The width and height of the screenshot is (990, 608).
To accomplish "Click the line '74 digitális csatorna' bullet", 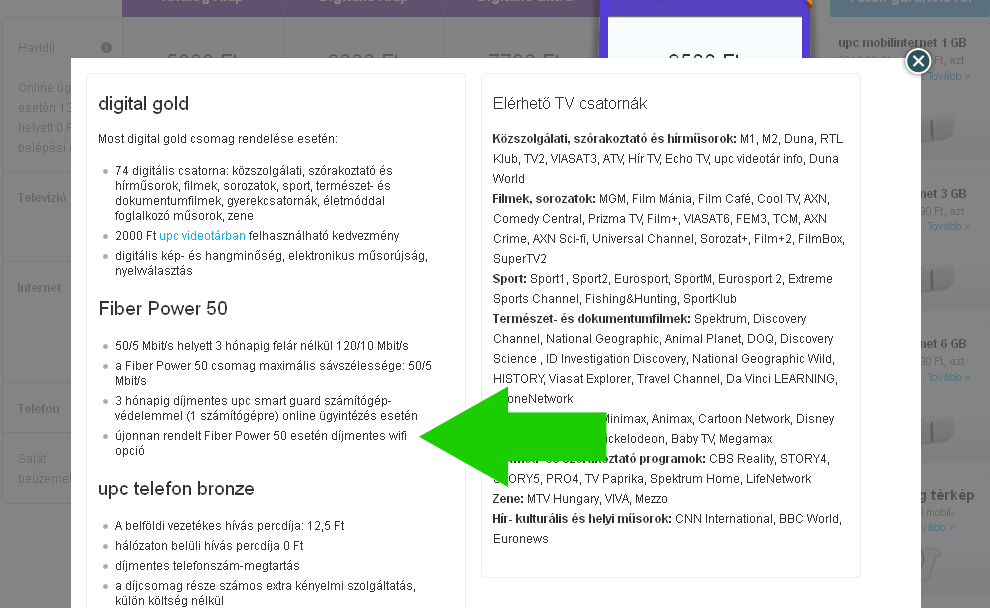I will pos(254,193).
